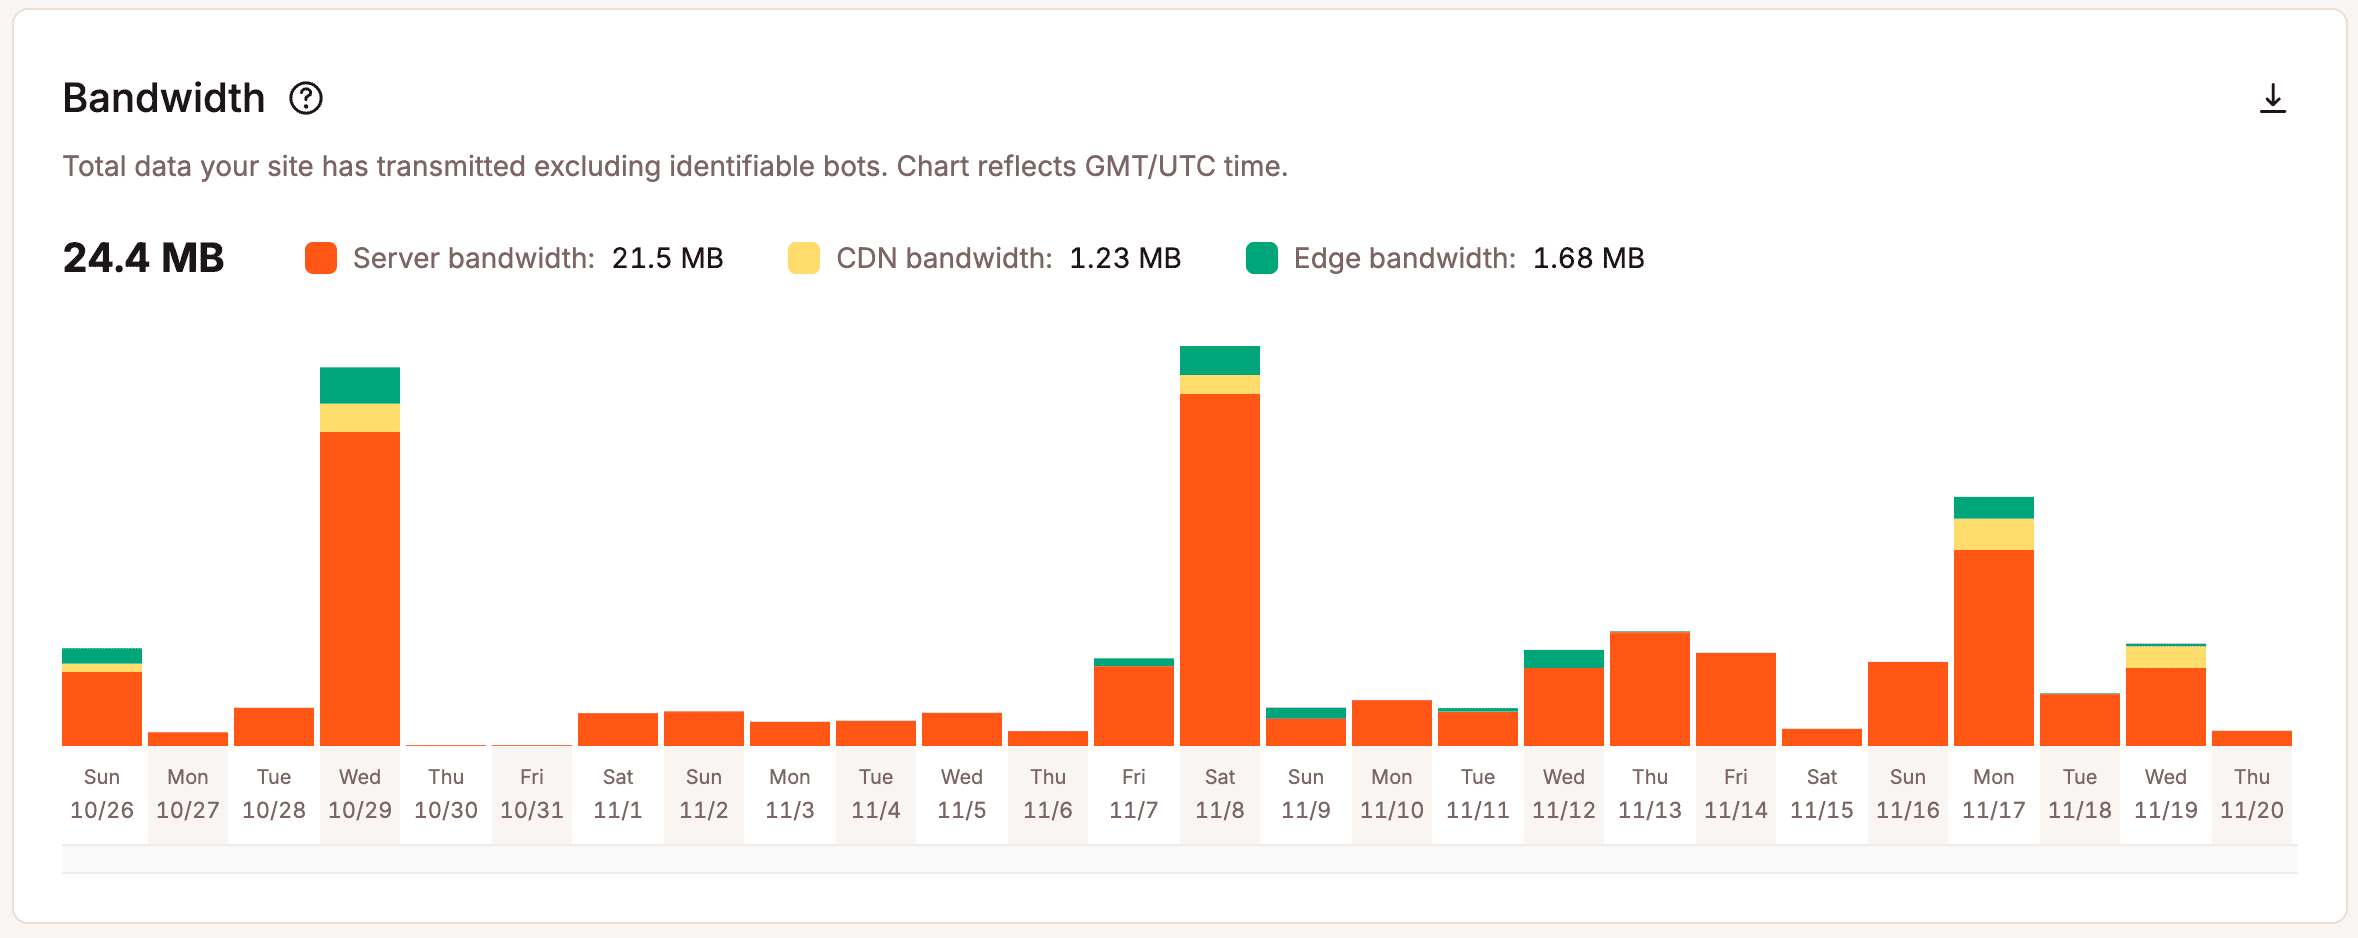
Task: Click the empty bar slot for Thu 10/30
Action: click(445, 744)
